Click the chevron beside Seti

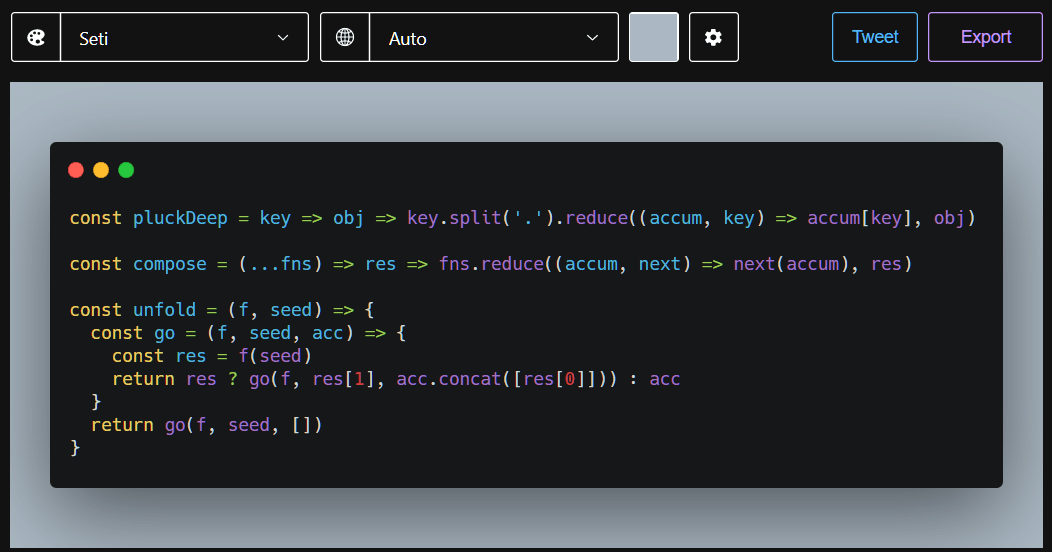pos(283,38)
